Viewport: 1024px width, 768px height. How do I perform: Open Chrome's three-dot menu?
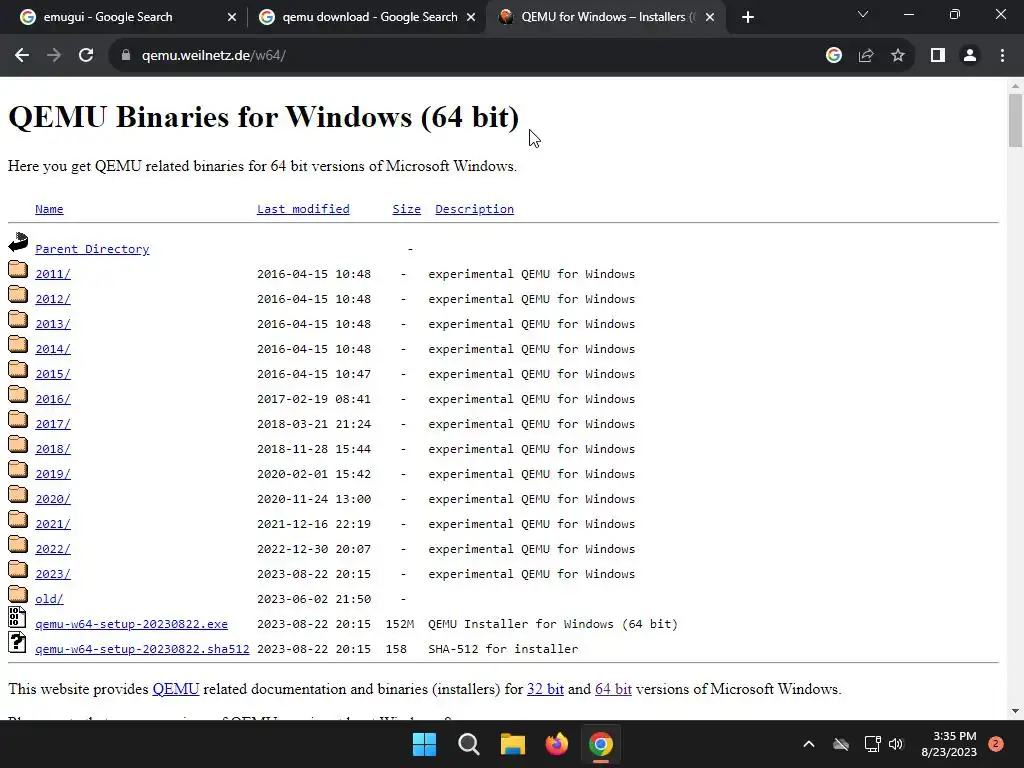coord(1002,56)
